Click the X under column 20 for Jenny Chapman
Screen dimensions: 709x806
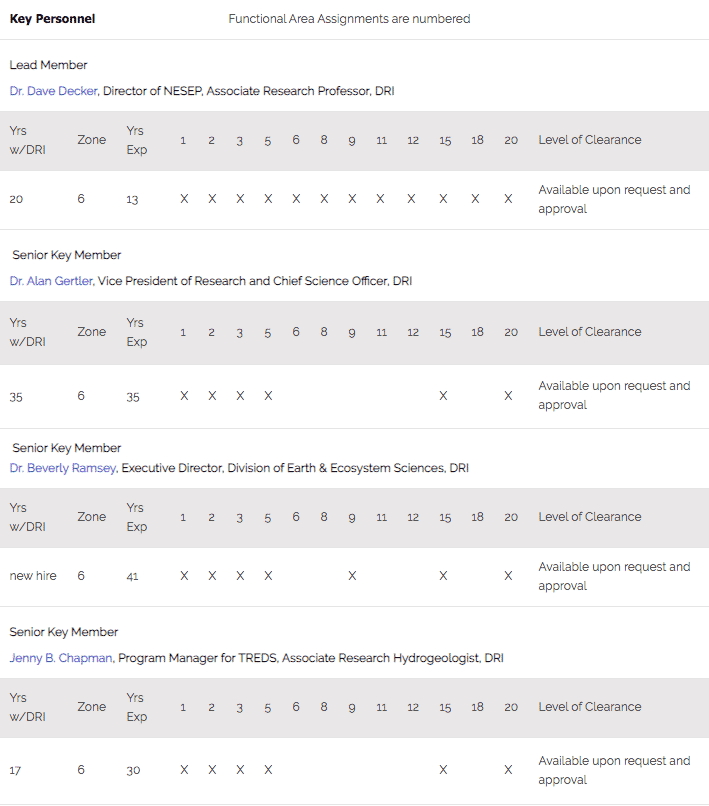point(508,770)
